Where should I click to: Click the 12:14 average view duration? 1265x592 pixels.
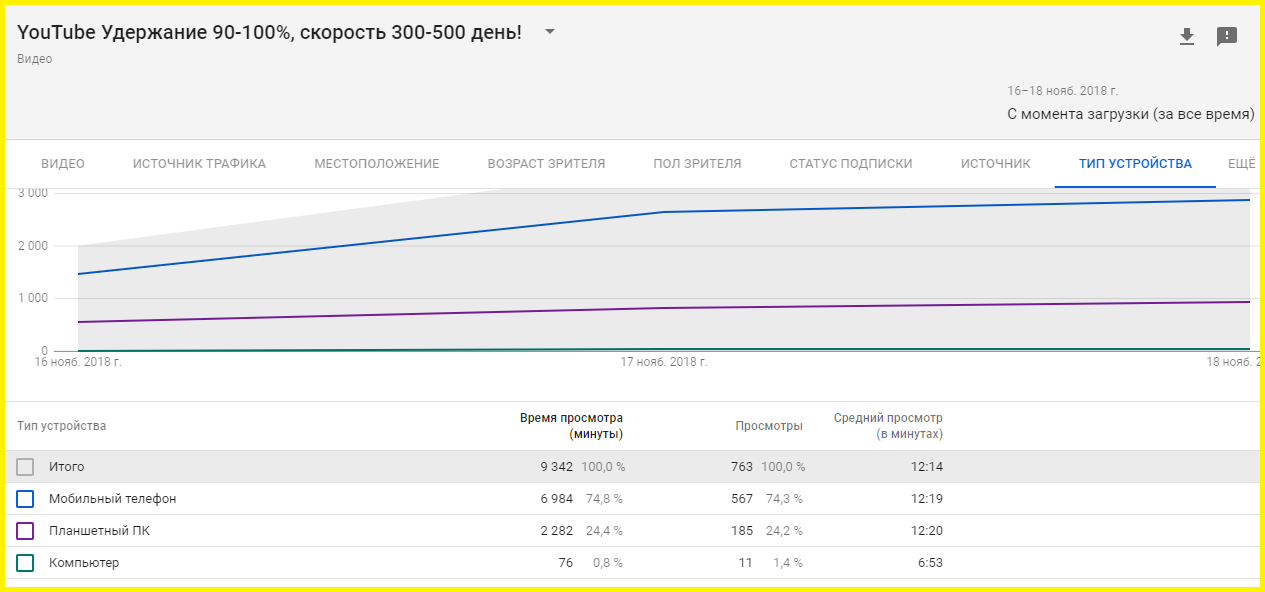click(927, 467)
